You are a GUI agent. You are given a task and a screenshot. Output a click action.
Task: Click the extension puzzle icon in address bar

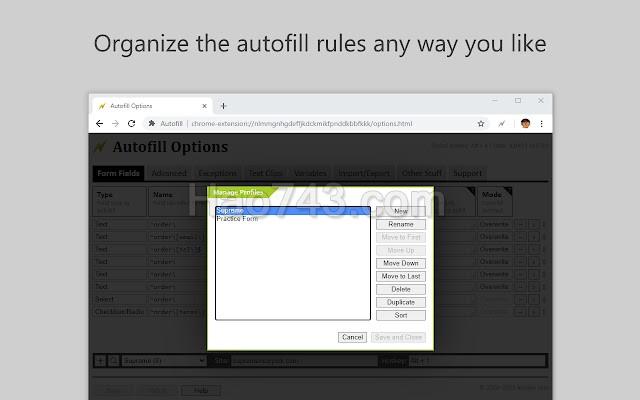coord(152,123)
